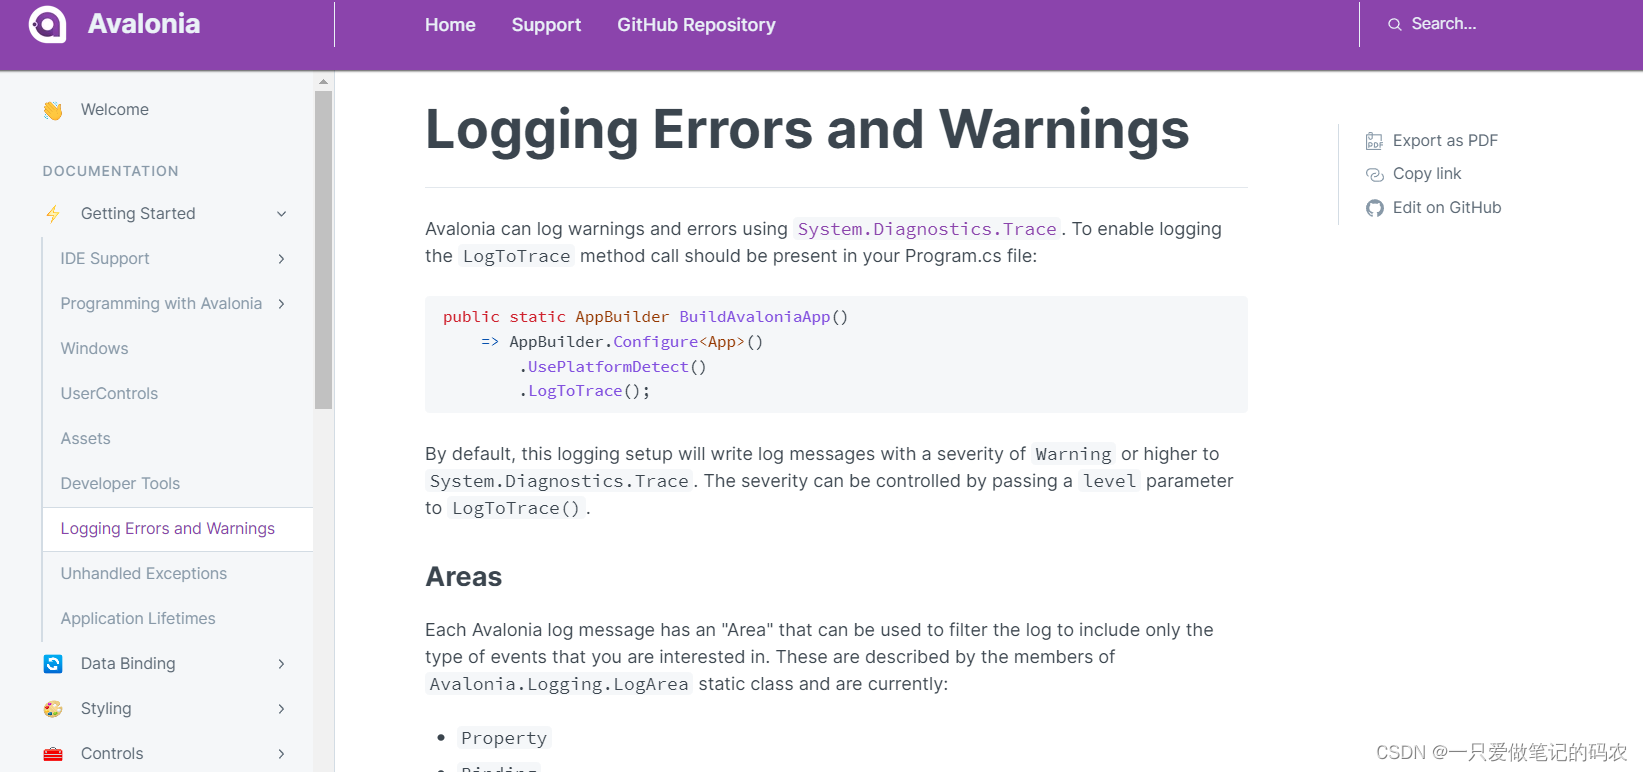The height and width of the screenshot is (772, 1643).
Task: Open the Getting Started section
Action: pos(138,214)
